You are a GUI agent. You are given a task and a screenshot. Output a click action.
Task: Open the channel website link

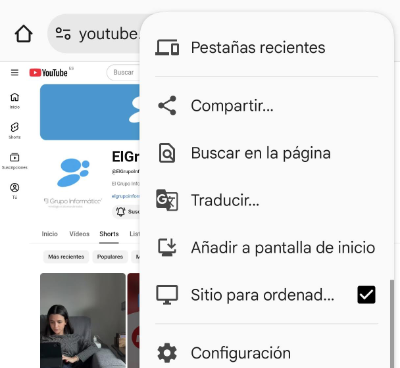(x=126, y=196)
